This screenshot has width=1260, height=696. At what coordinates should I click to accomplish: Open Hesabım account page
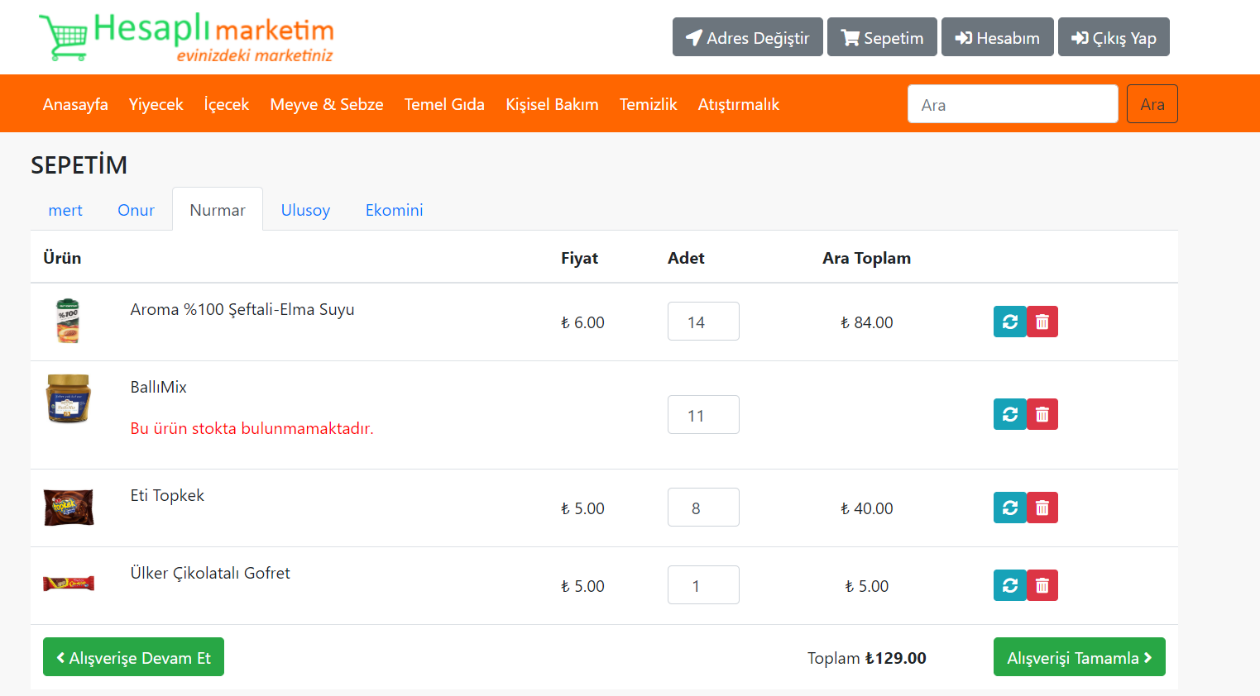[997, 36]
